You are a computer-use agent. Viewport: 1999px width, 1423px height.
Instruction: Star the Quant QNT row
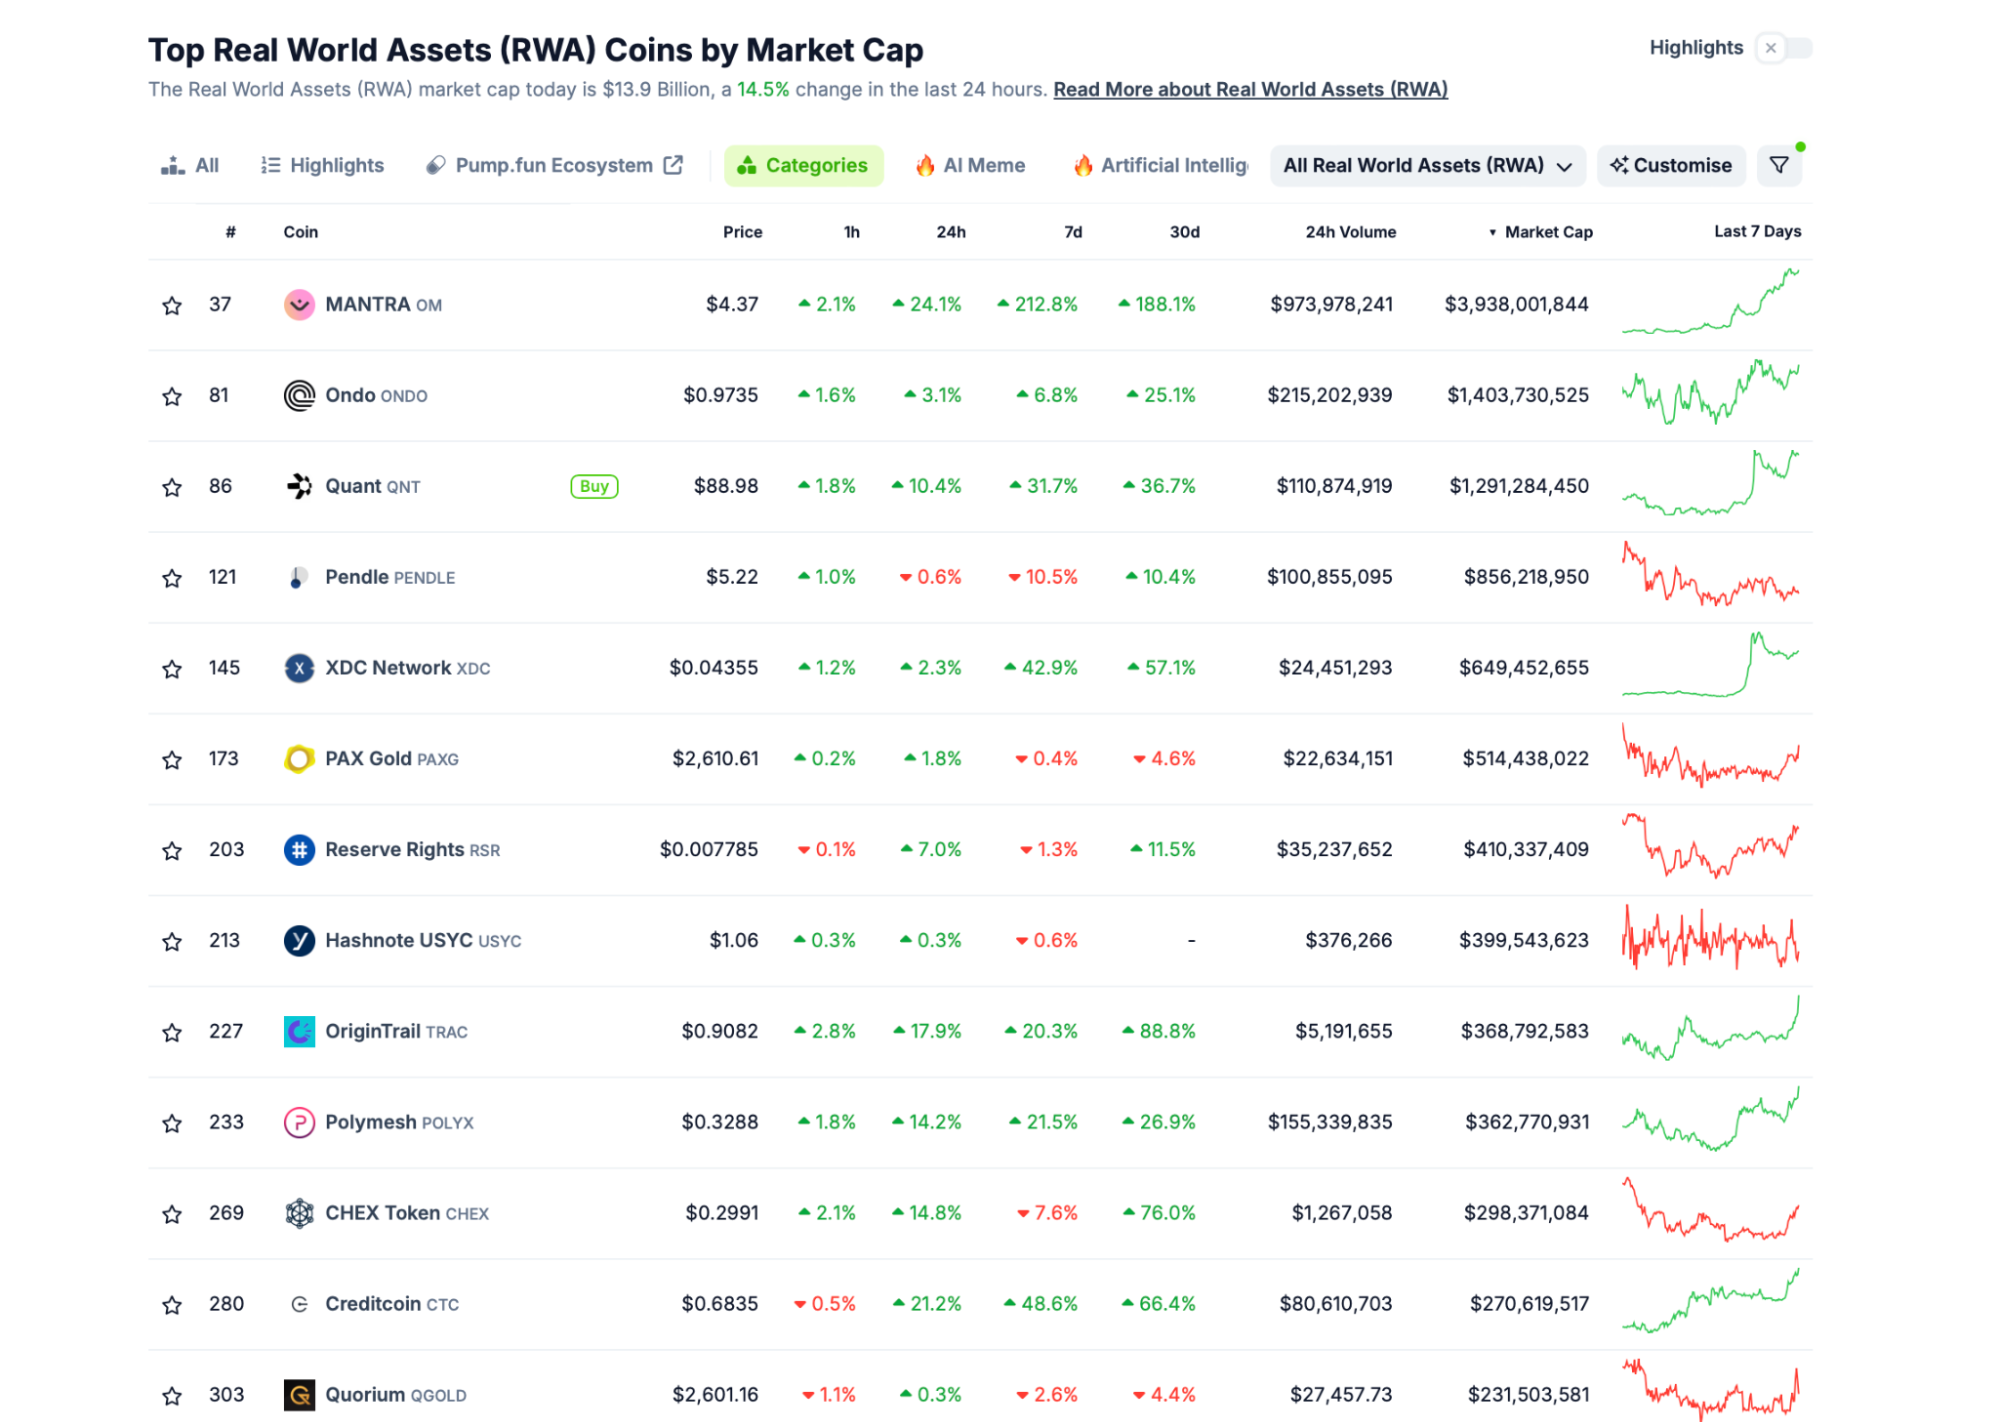coord(172,487)
